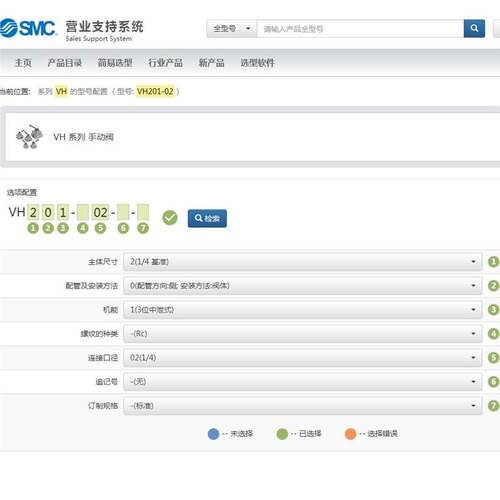Viewport: 500px width, 500px height.
Task: Select model code box showing 2
Action: click(33, 213)
